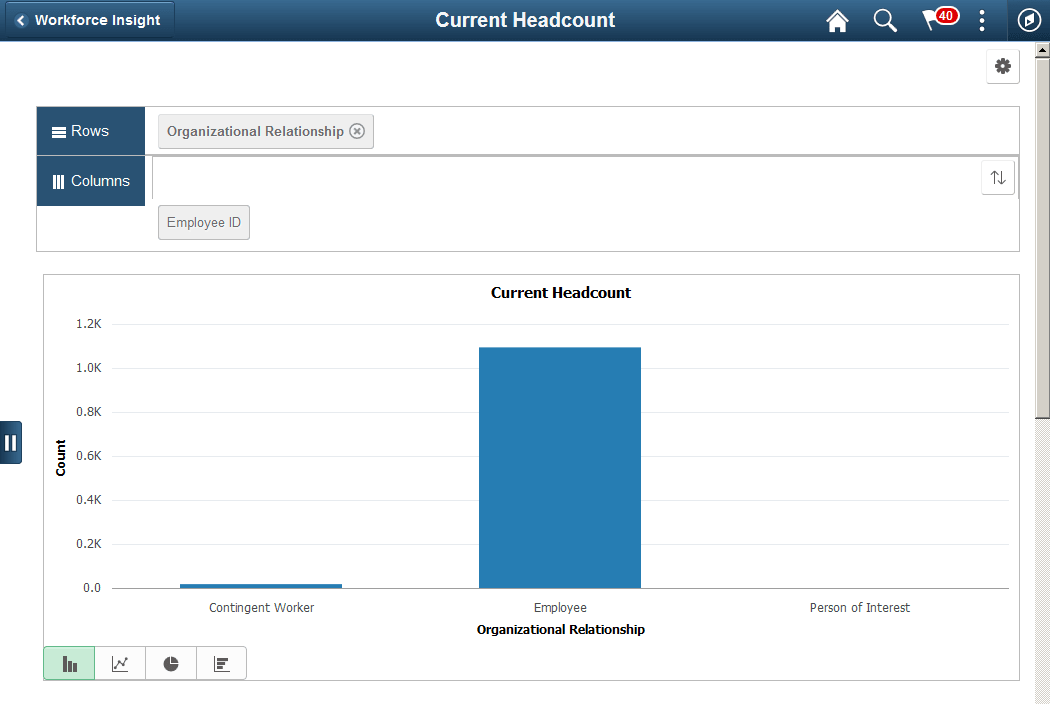This screenshot has height=704, width=1050.
Task: Open the gear options menu
Action: coord(1002,66)
